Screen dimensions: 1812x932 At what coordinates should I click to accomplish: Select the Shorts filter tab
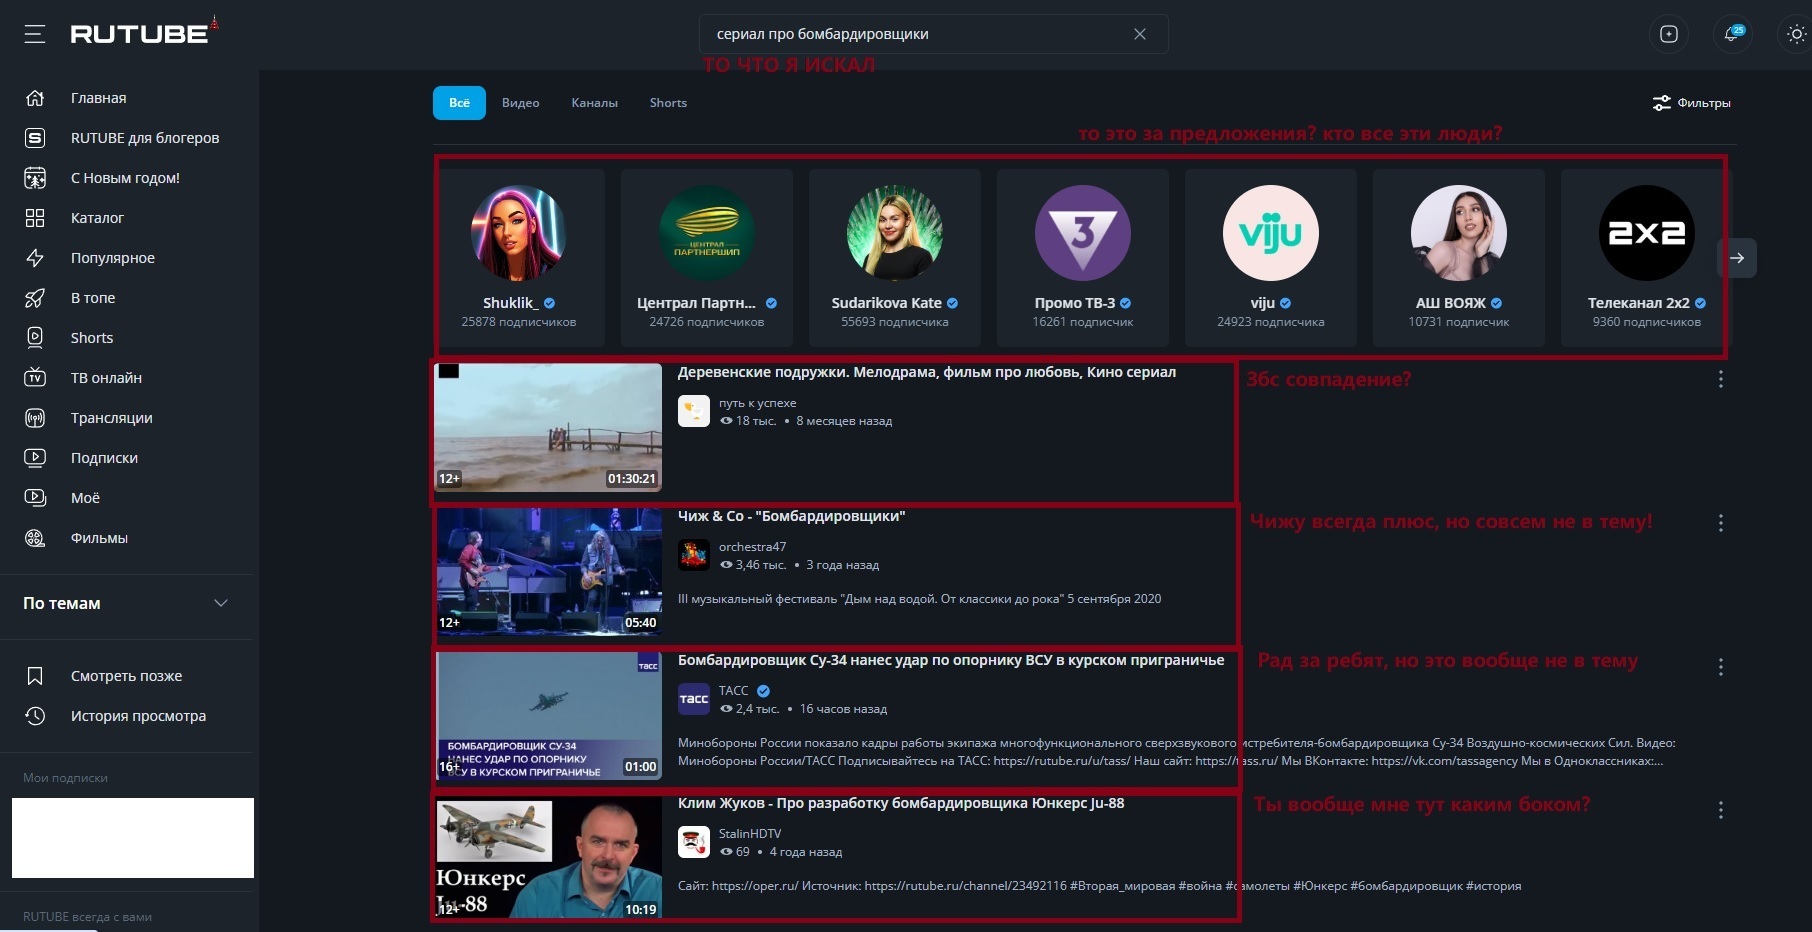point(668,103)
